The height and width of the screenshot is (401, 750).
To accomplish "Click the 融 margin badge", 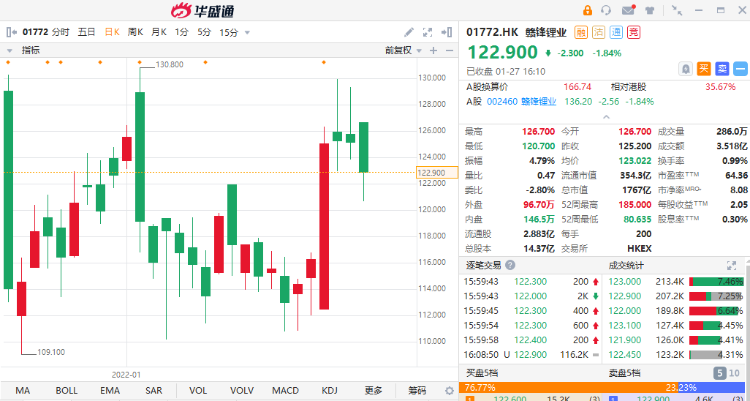I will click(581, 33).
